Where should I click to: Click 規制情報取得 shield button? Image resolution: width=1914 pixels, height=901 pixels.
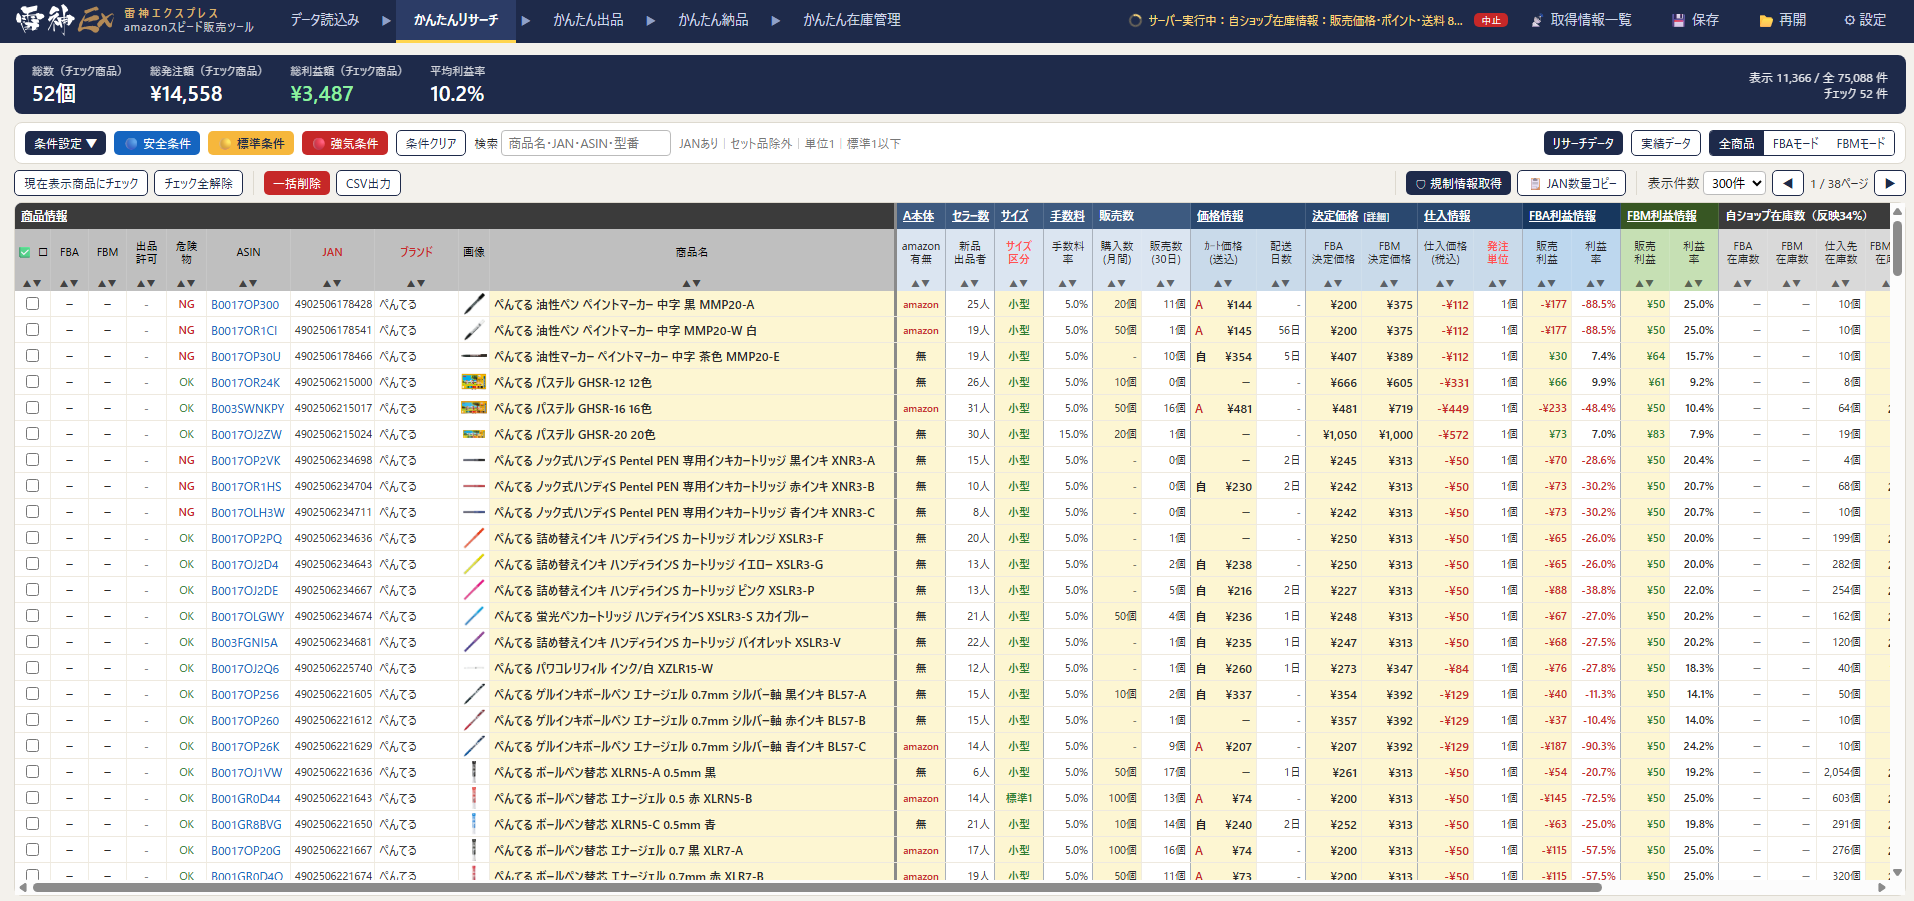1458,183
